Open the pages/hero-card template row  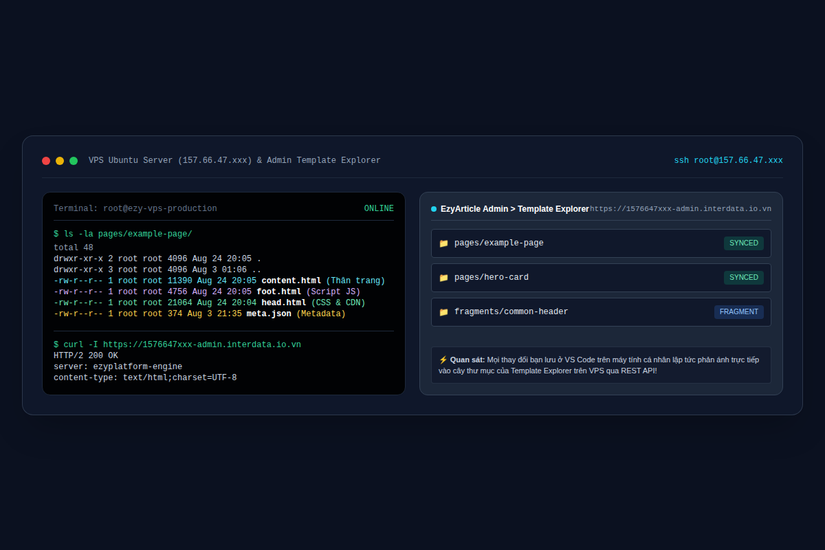[601, 277]
